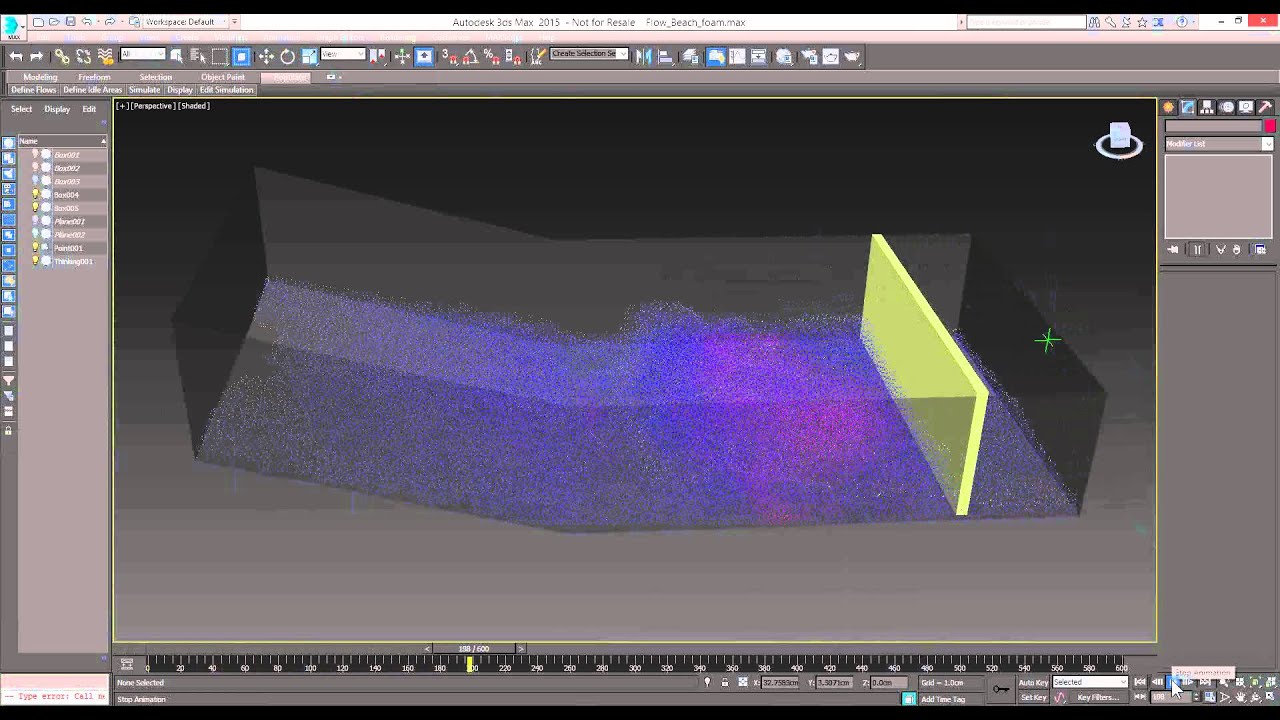The width and height of the screenshot is (1280, 720).
Task: Click the X coordinate input field
Action: 779,682
